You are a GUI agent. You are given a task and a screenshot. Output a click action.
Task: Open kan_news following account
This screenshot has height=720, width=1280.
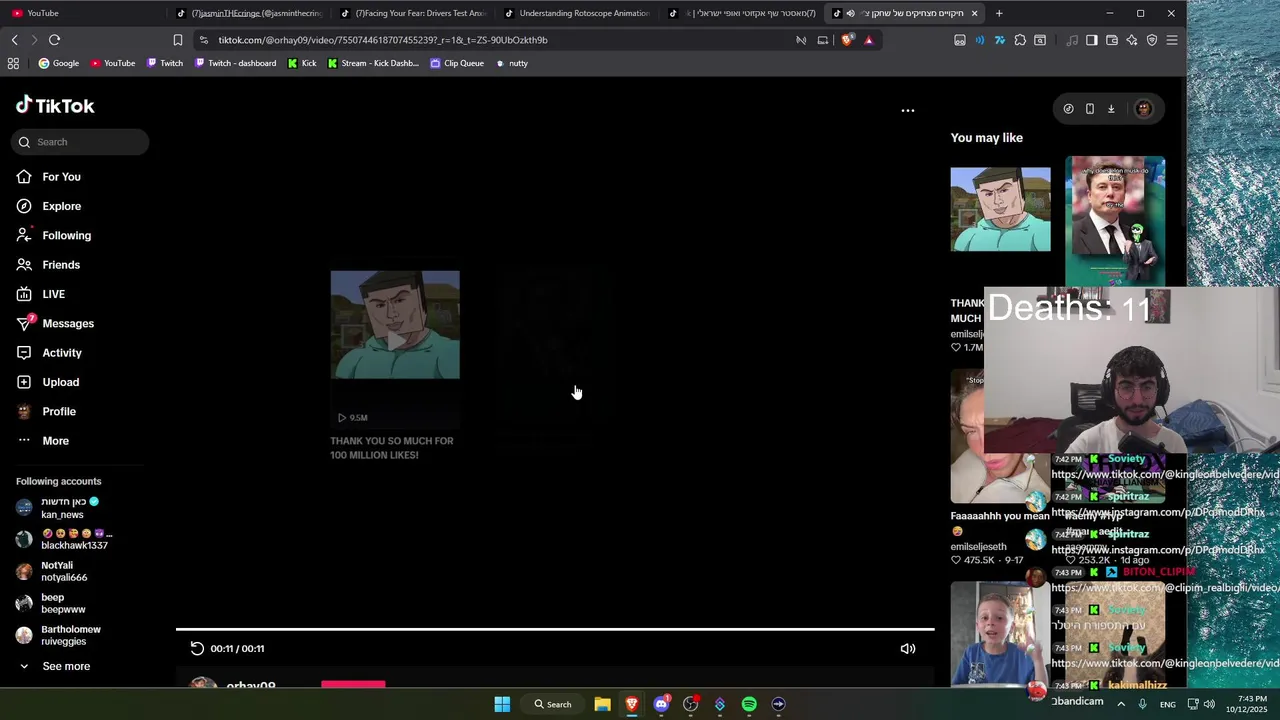60,508
